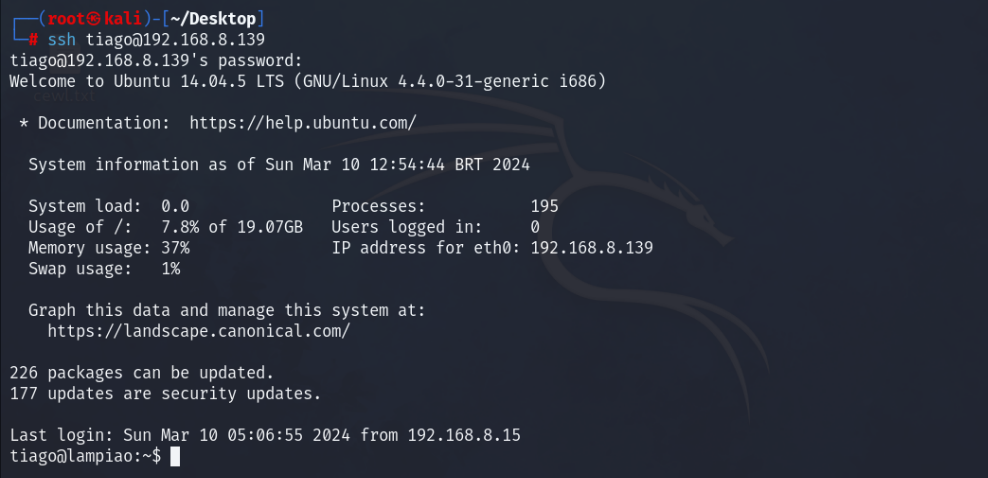Click the Users logged in value
This screenshot has width=988, height=478.
(535, 227)
